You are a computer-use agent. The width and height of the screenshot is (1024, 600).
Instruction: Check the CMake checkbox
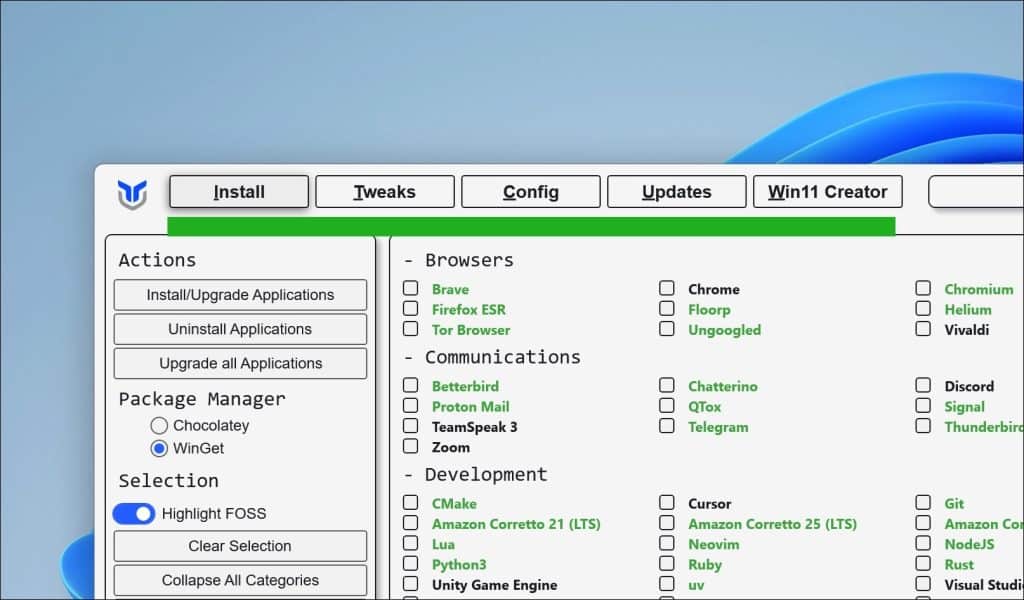pyautogui.click(x=410, y=502)
